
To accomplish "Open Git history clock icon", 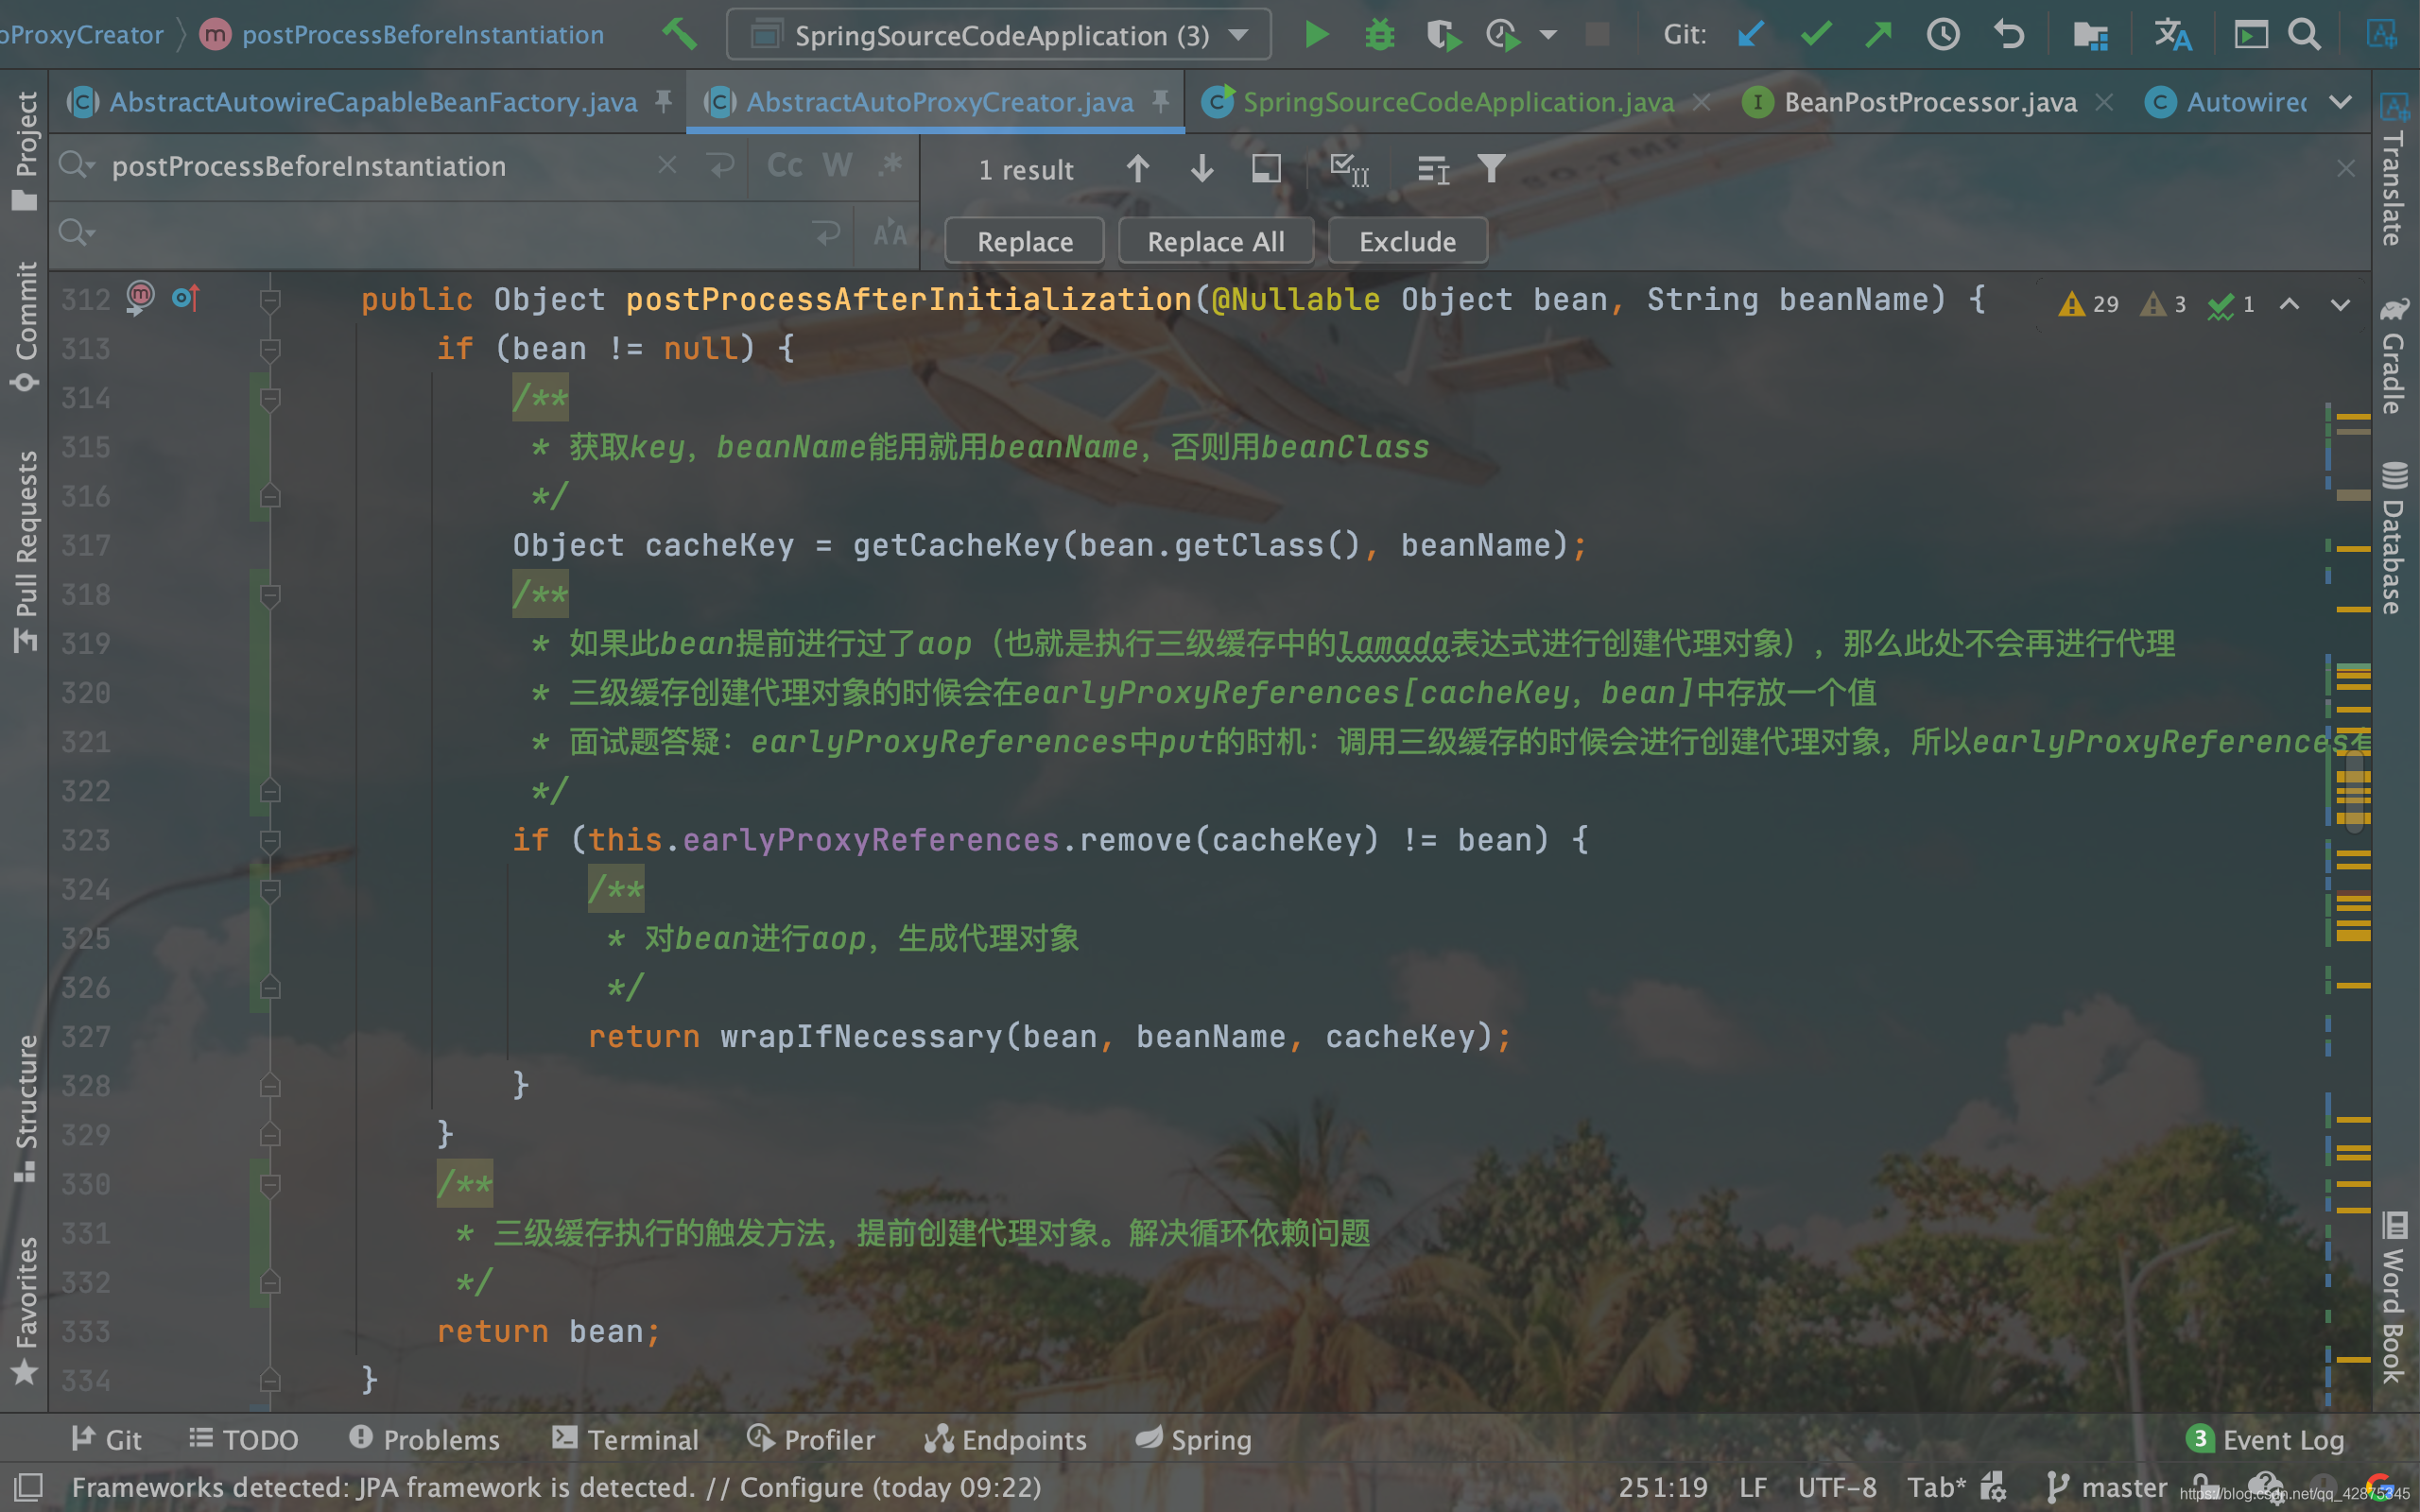I will [1942, 35].
